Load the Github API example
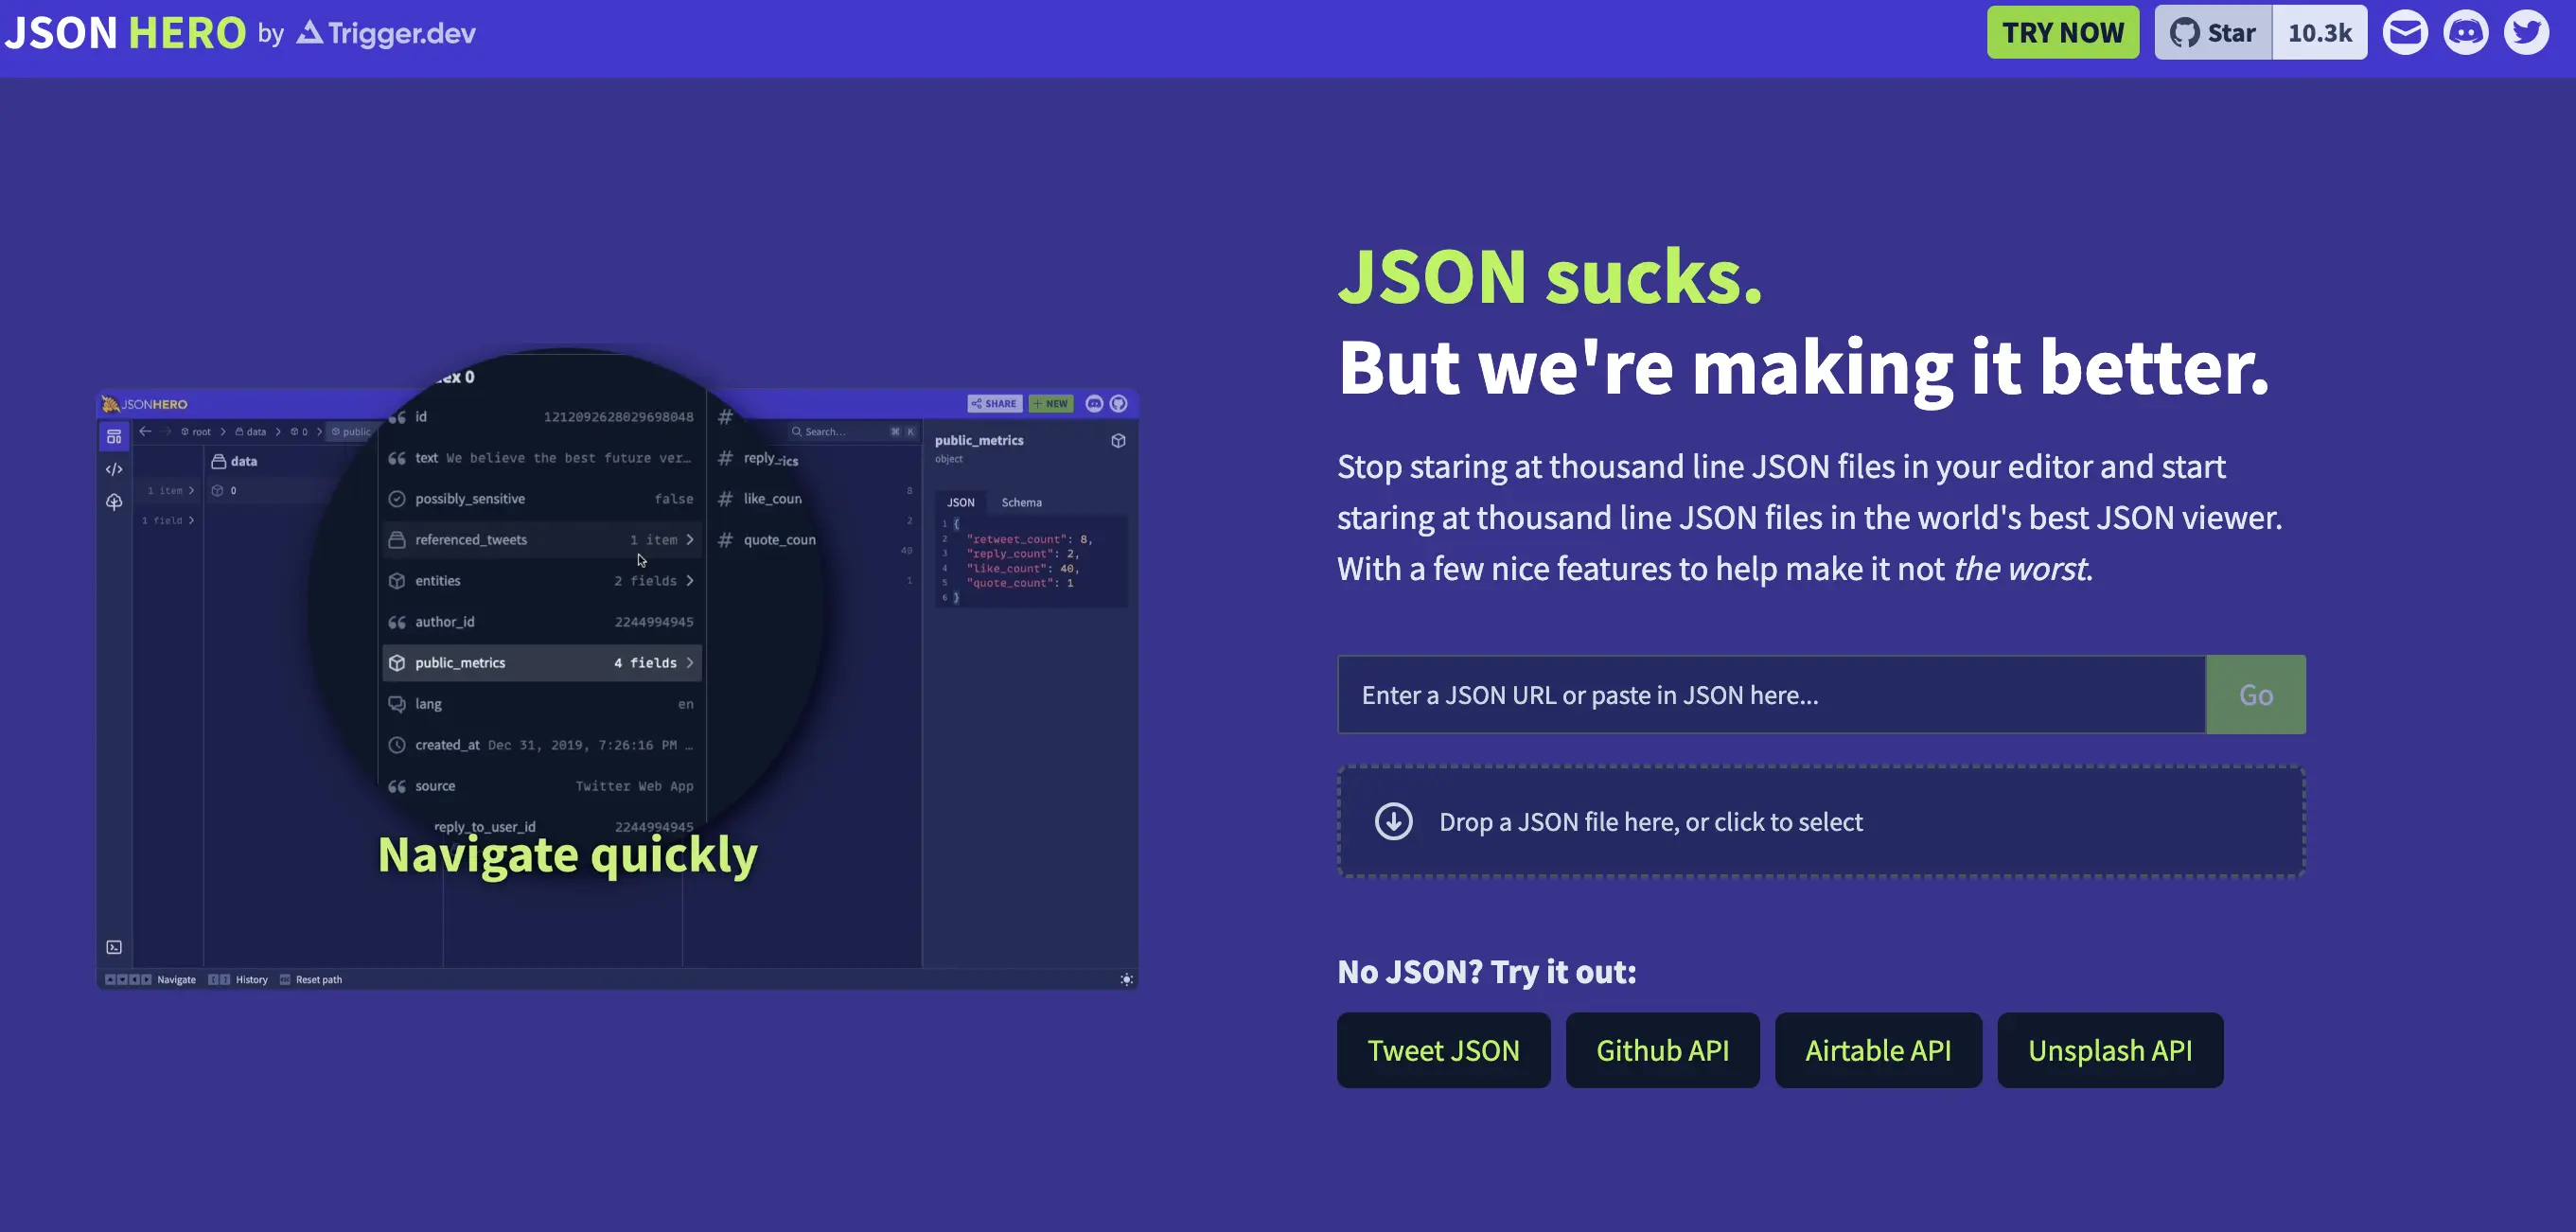Image resolution: width=2576 pixels, height=1232 pixels. (1662, 1050)
